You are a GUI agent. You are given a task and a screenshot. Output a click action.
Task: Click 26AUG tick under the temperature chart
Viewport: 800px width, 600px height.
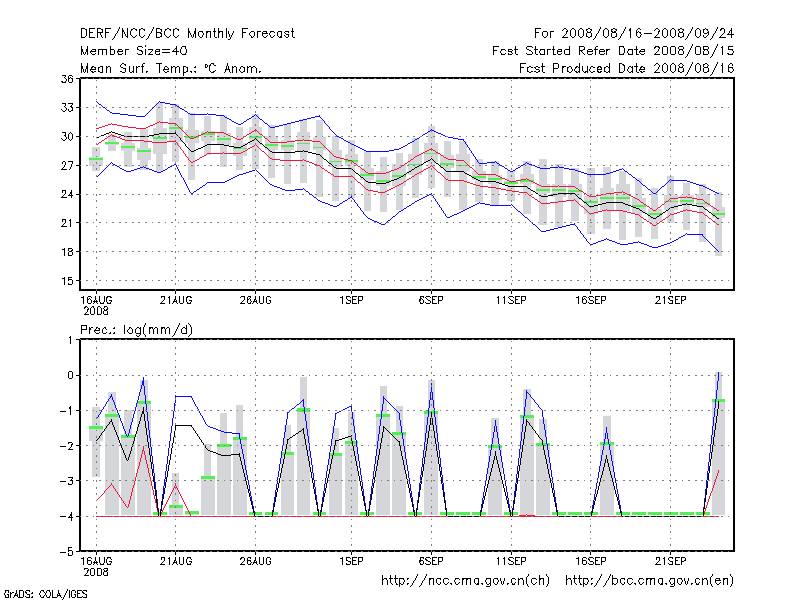(256, 299)
